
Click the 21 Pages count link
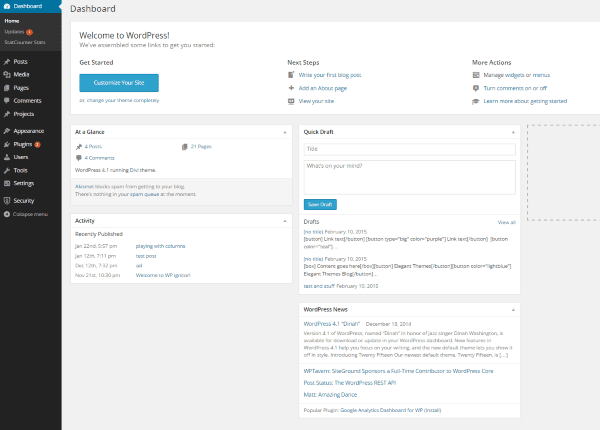click(x=201, y=147)
